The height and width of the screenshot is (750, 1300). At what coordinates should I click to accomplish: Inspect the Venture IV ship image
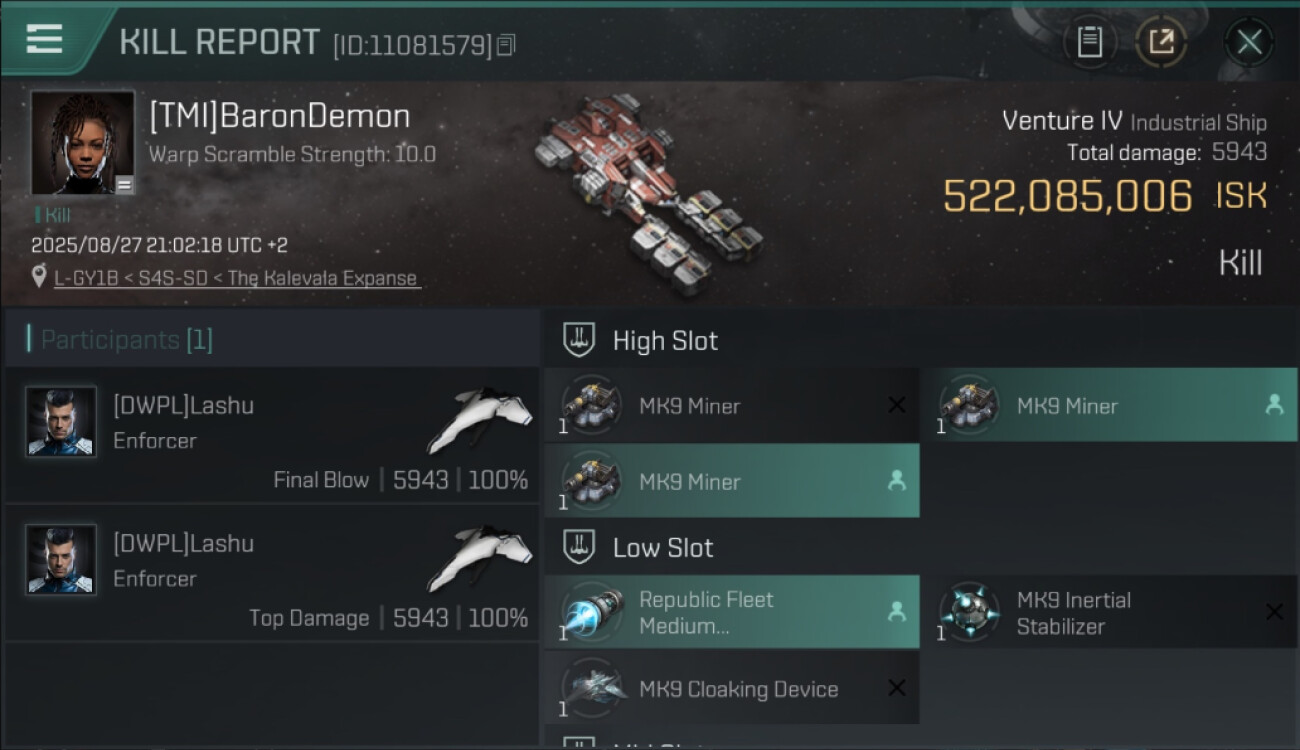point(648,195)
